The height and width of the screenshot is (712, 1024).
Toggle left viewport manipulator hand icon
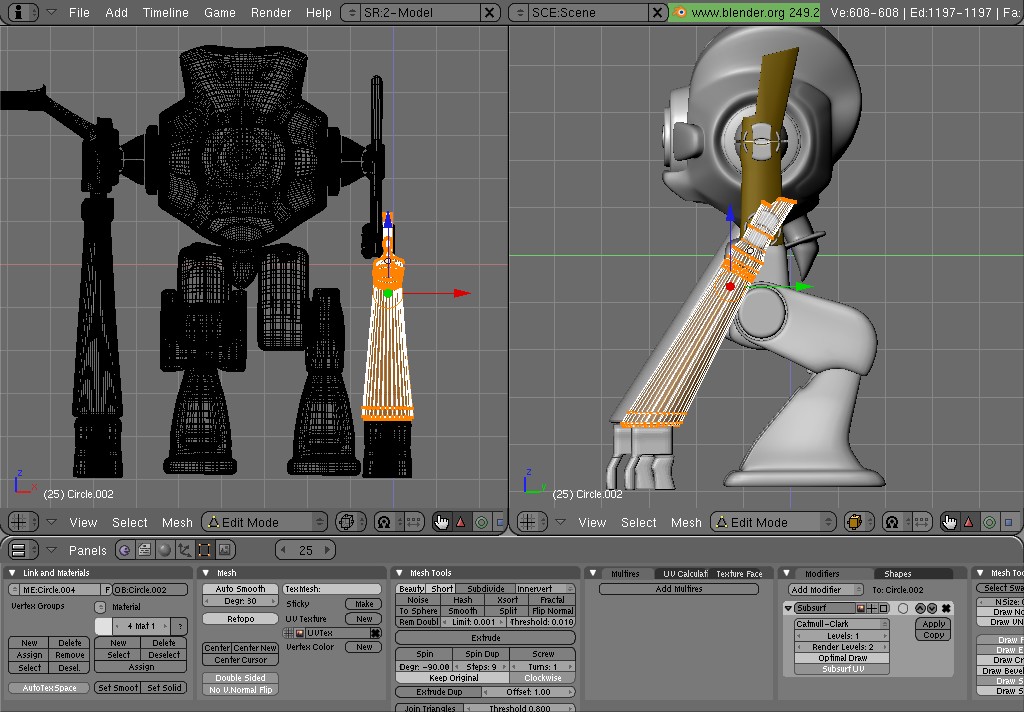[441, 522]
